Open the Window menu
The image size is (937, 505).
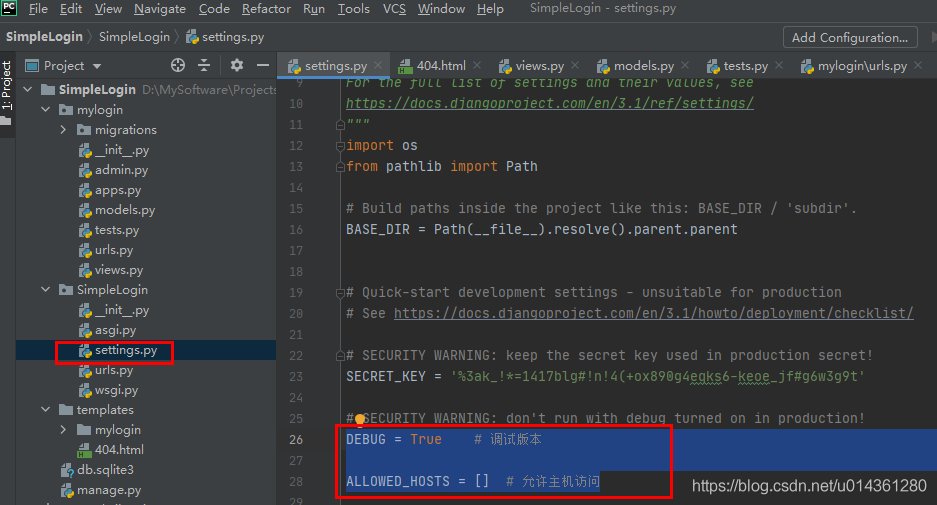pos(441,9)
